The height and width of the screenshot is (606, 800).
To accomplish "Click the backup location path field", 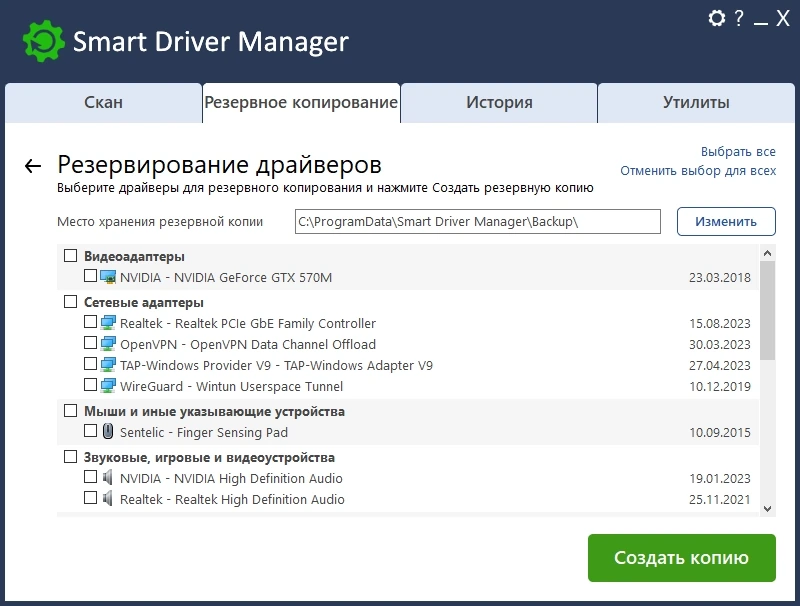I will pyautogui.click(x=478, y=221).
